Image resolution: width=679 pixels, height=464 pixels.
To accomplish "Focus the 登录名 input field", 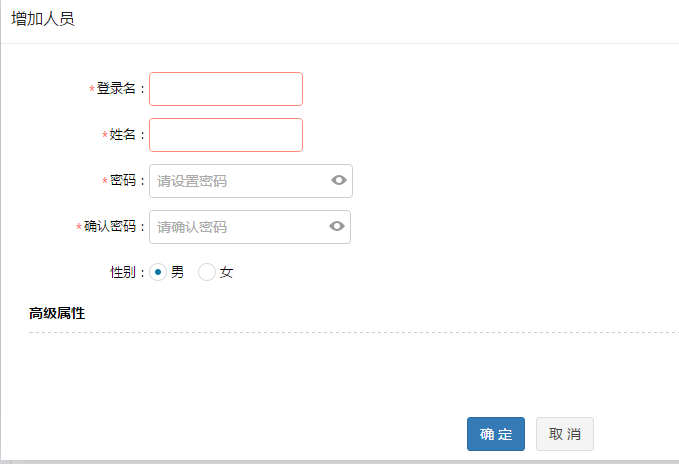I will [225, 89].
